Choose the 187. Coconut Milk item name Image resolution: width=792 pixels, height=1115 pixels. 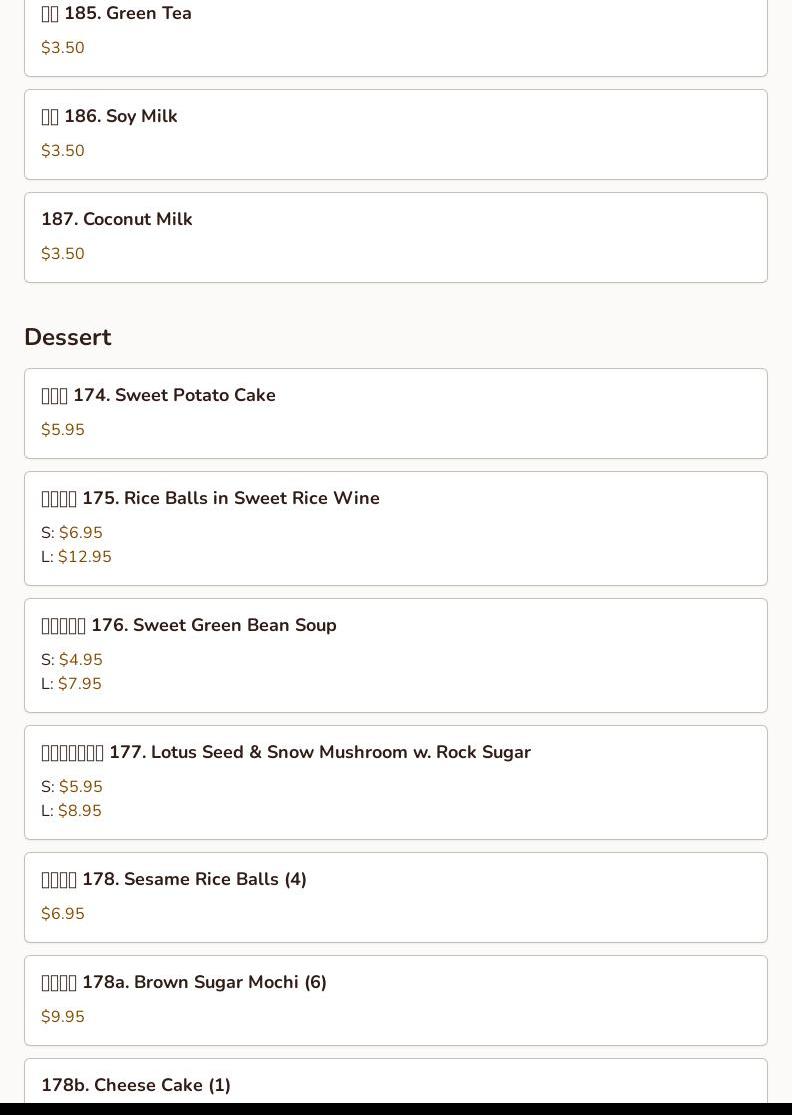[x=117, y=219]
